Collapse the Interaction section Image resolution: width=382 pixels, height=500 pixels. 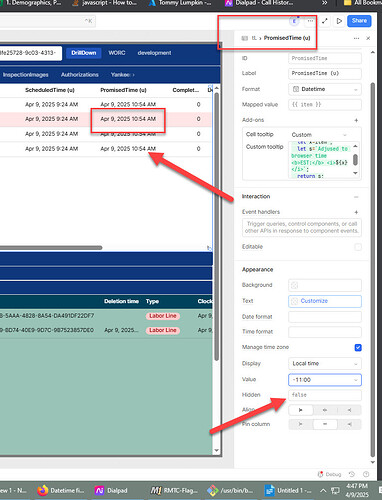pos(356,197)
